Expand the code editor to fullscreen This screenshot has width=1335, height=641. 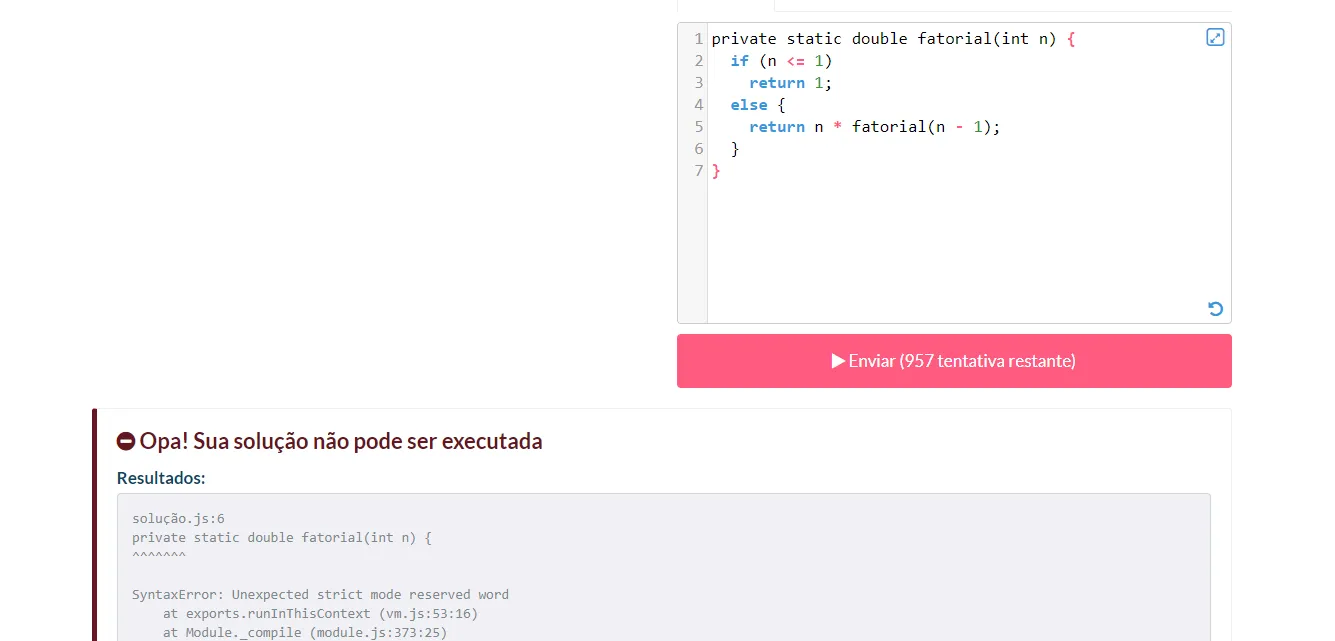(1215, 38)
